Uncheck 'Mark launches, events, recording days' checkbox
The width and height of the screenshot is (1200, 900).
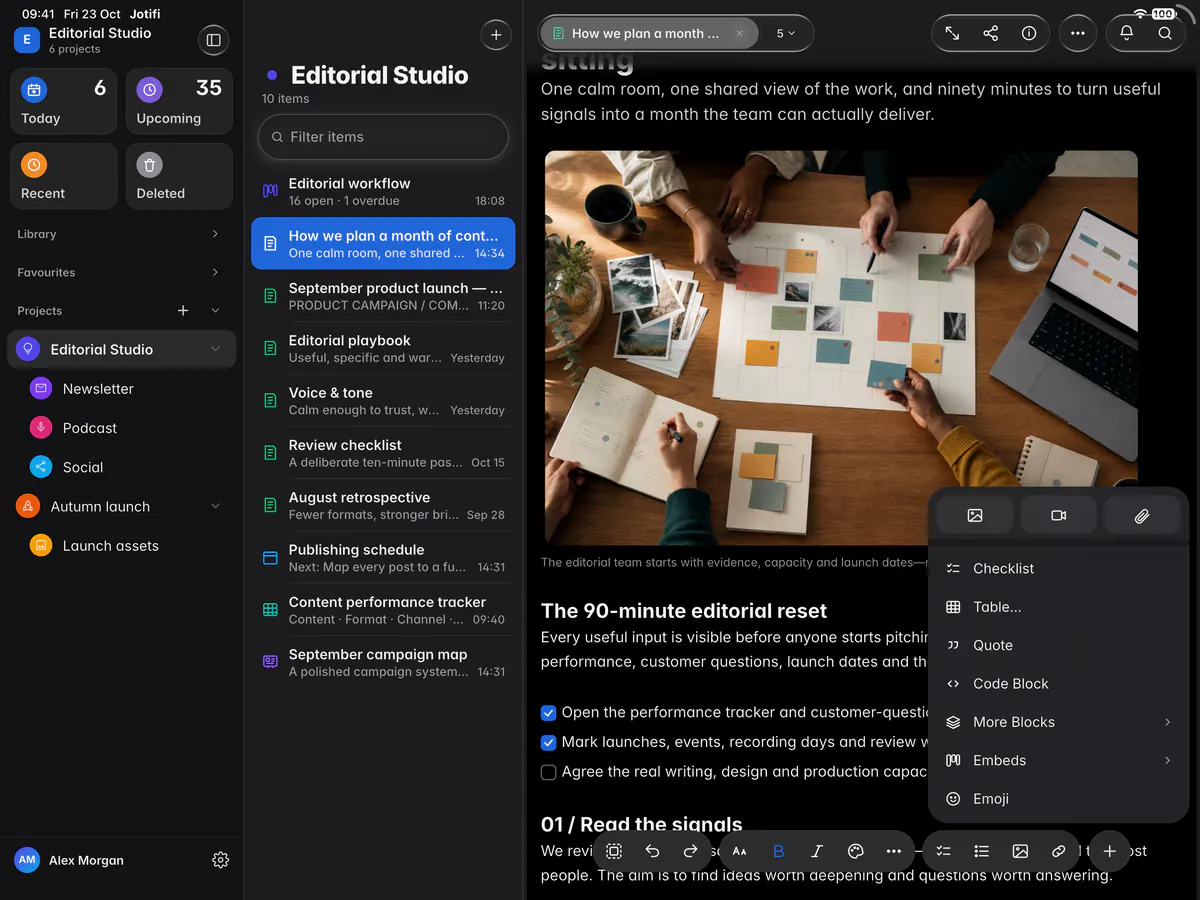[x=548, y=743]
